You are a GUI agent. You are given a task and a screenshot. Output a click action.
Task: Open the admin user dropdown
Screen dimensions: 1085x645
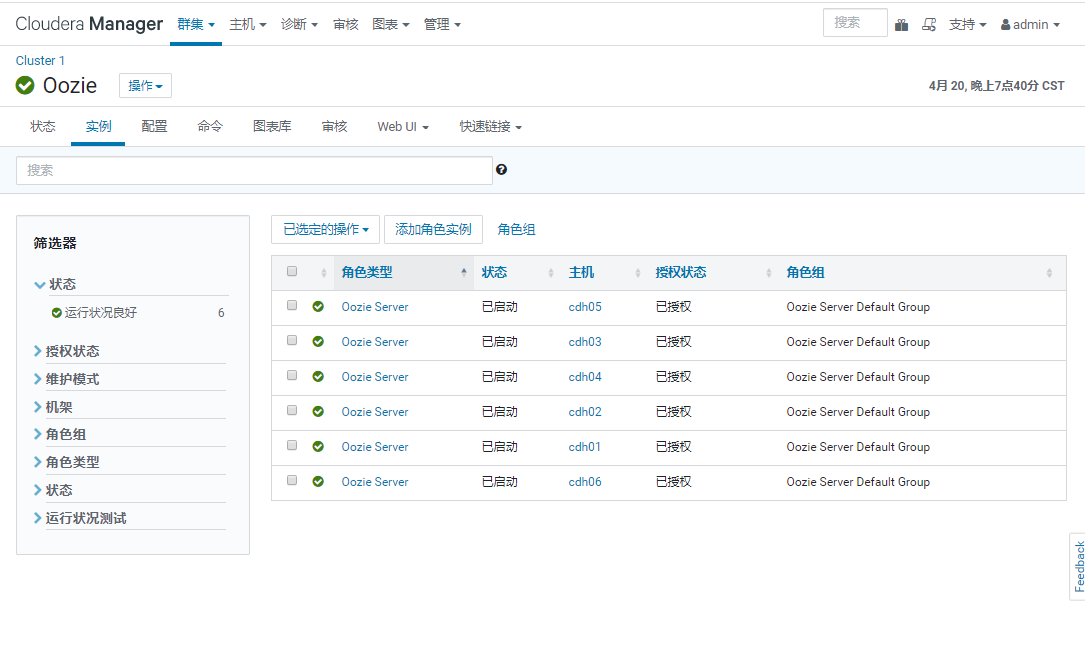[1030, 25]
